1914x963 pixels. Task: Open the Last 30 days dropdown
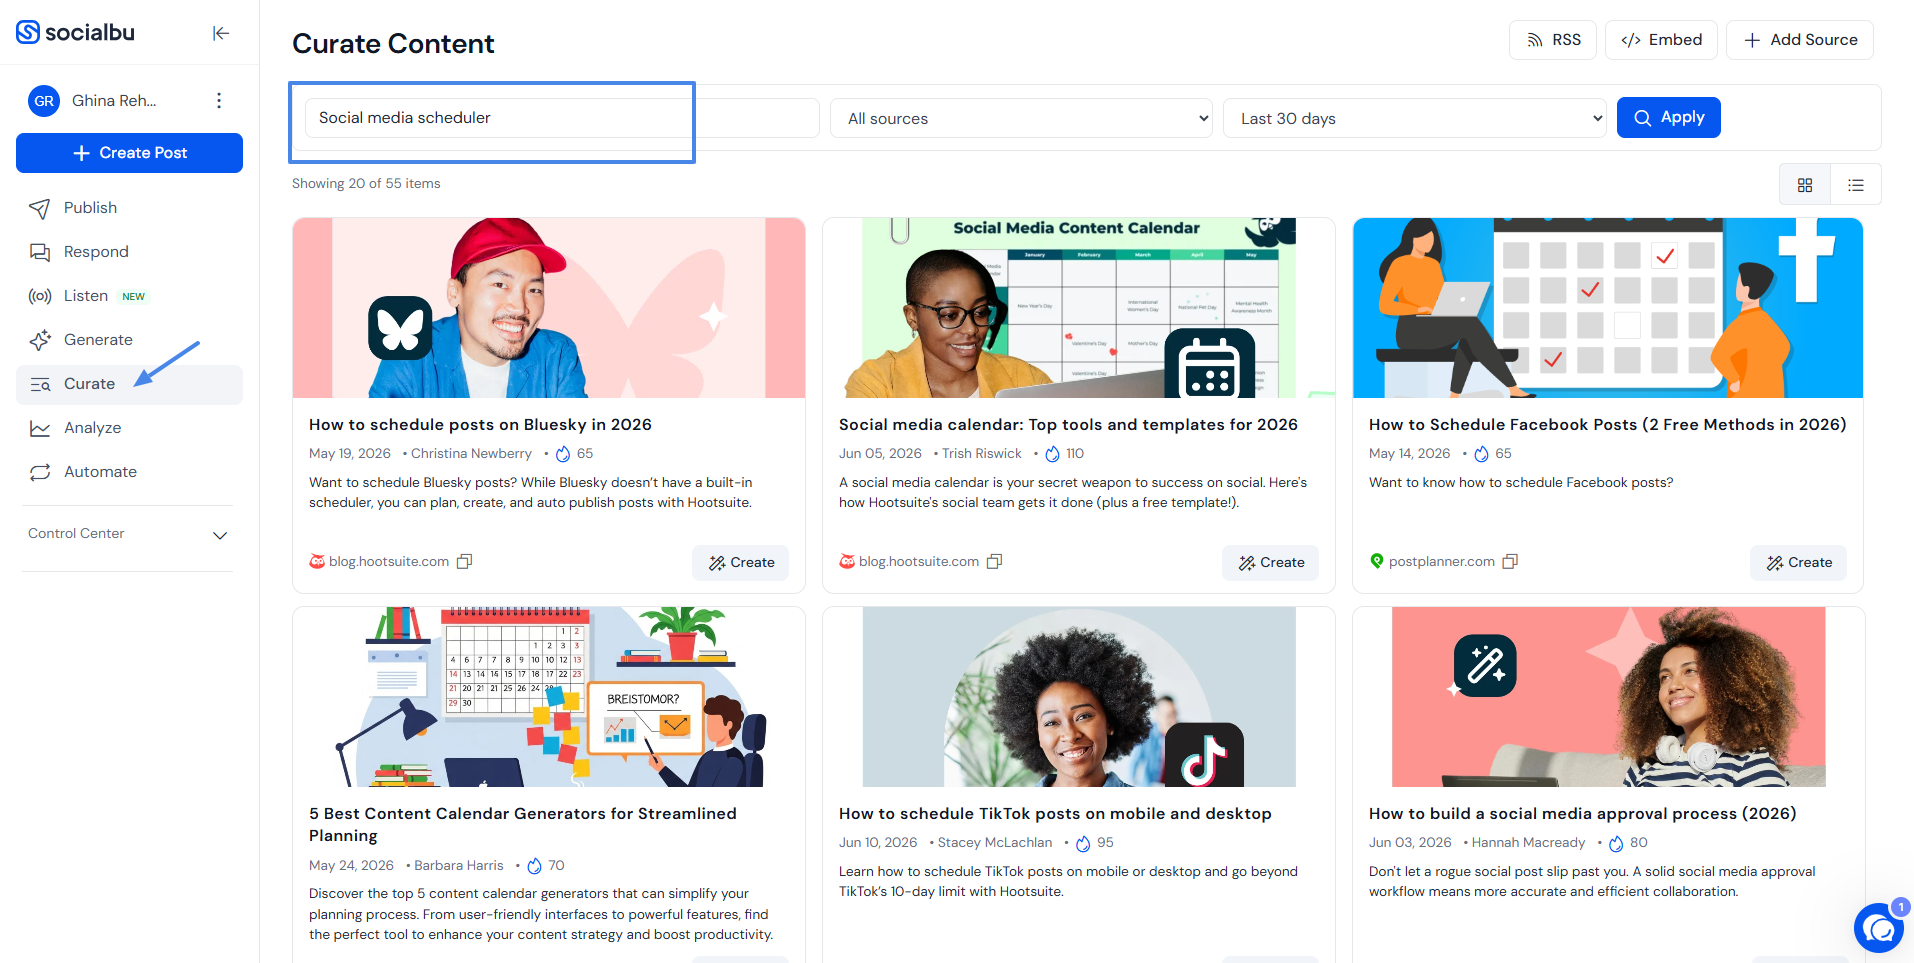1414,118
